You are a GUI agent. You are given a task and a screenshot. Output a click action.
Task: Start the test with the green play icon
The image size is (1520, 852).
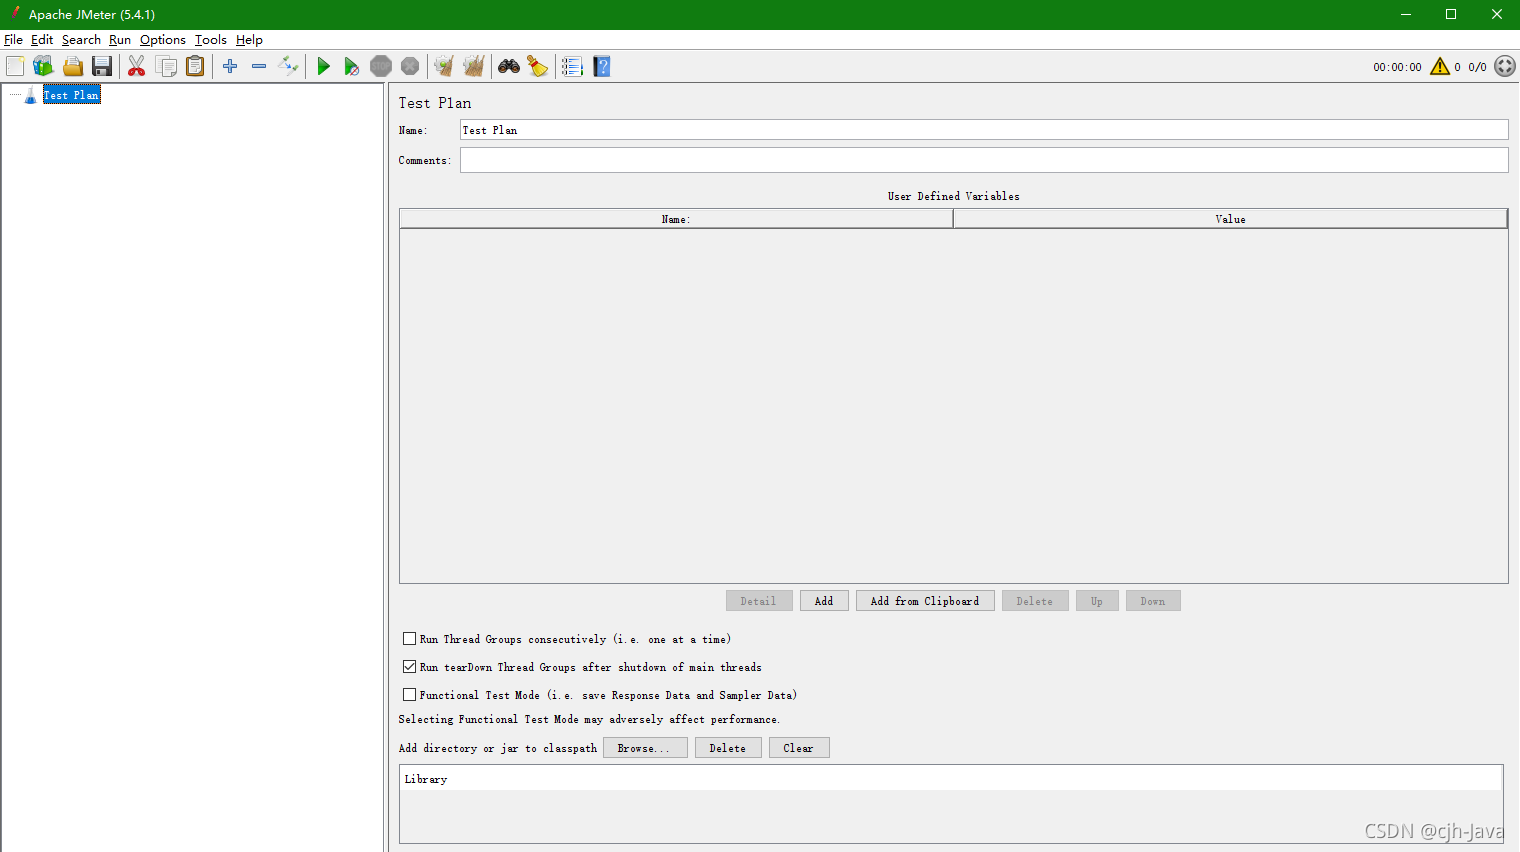click(323, 66)
